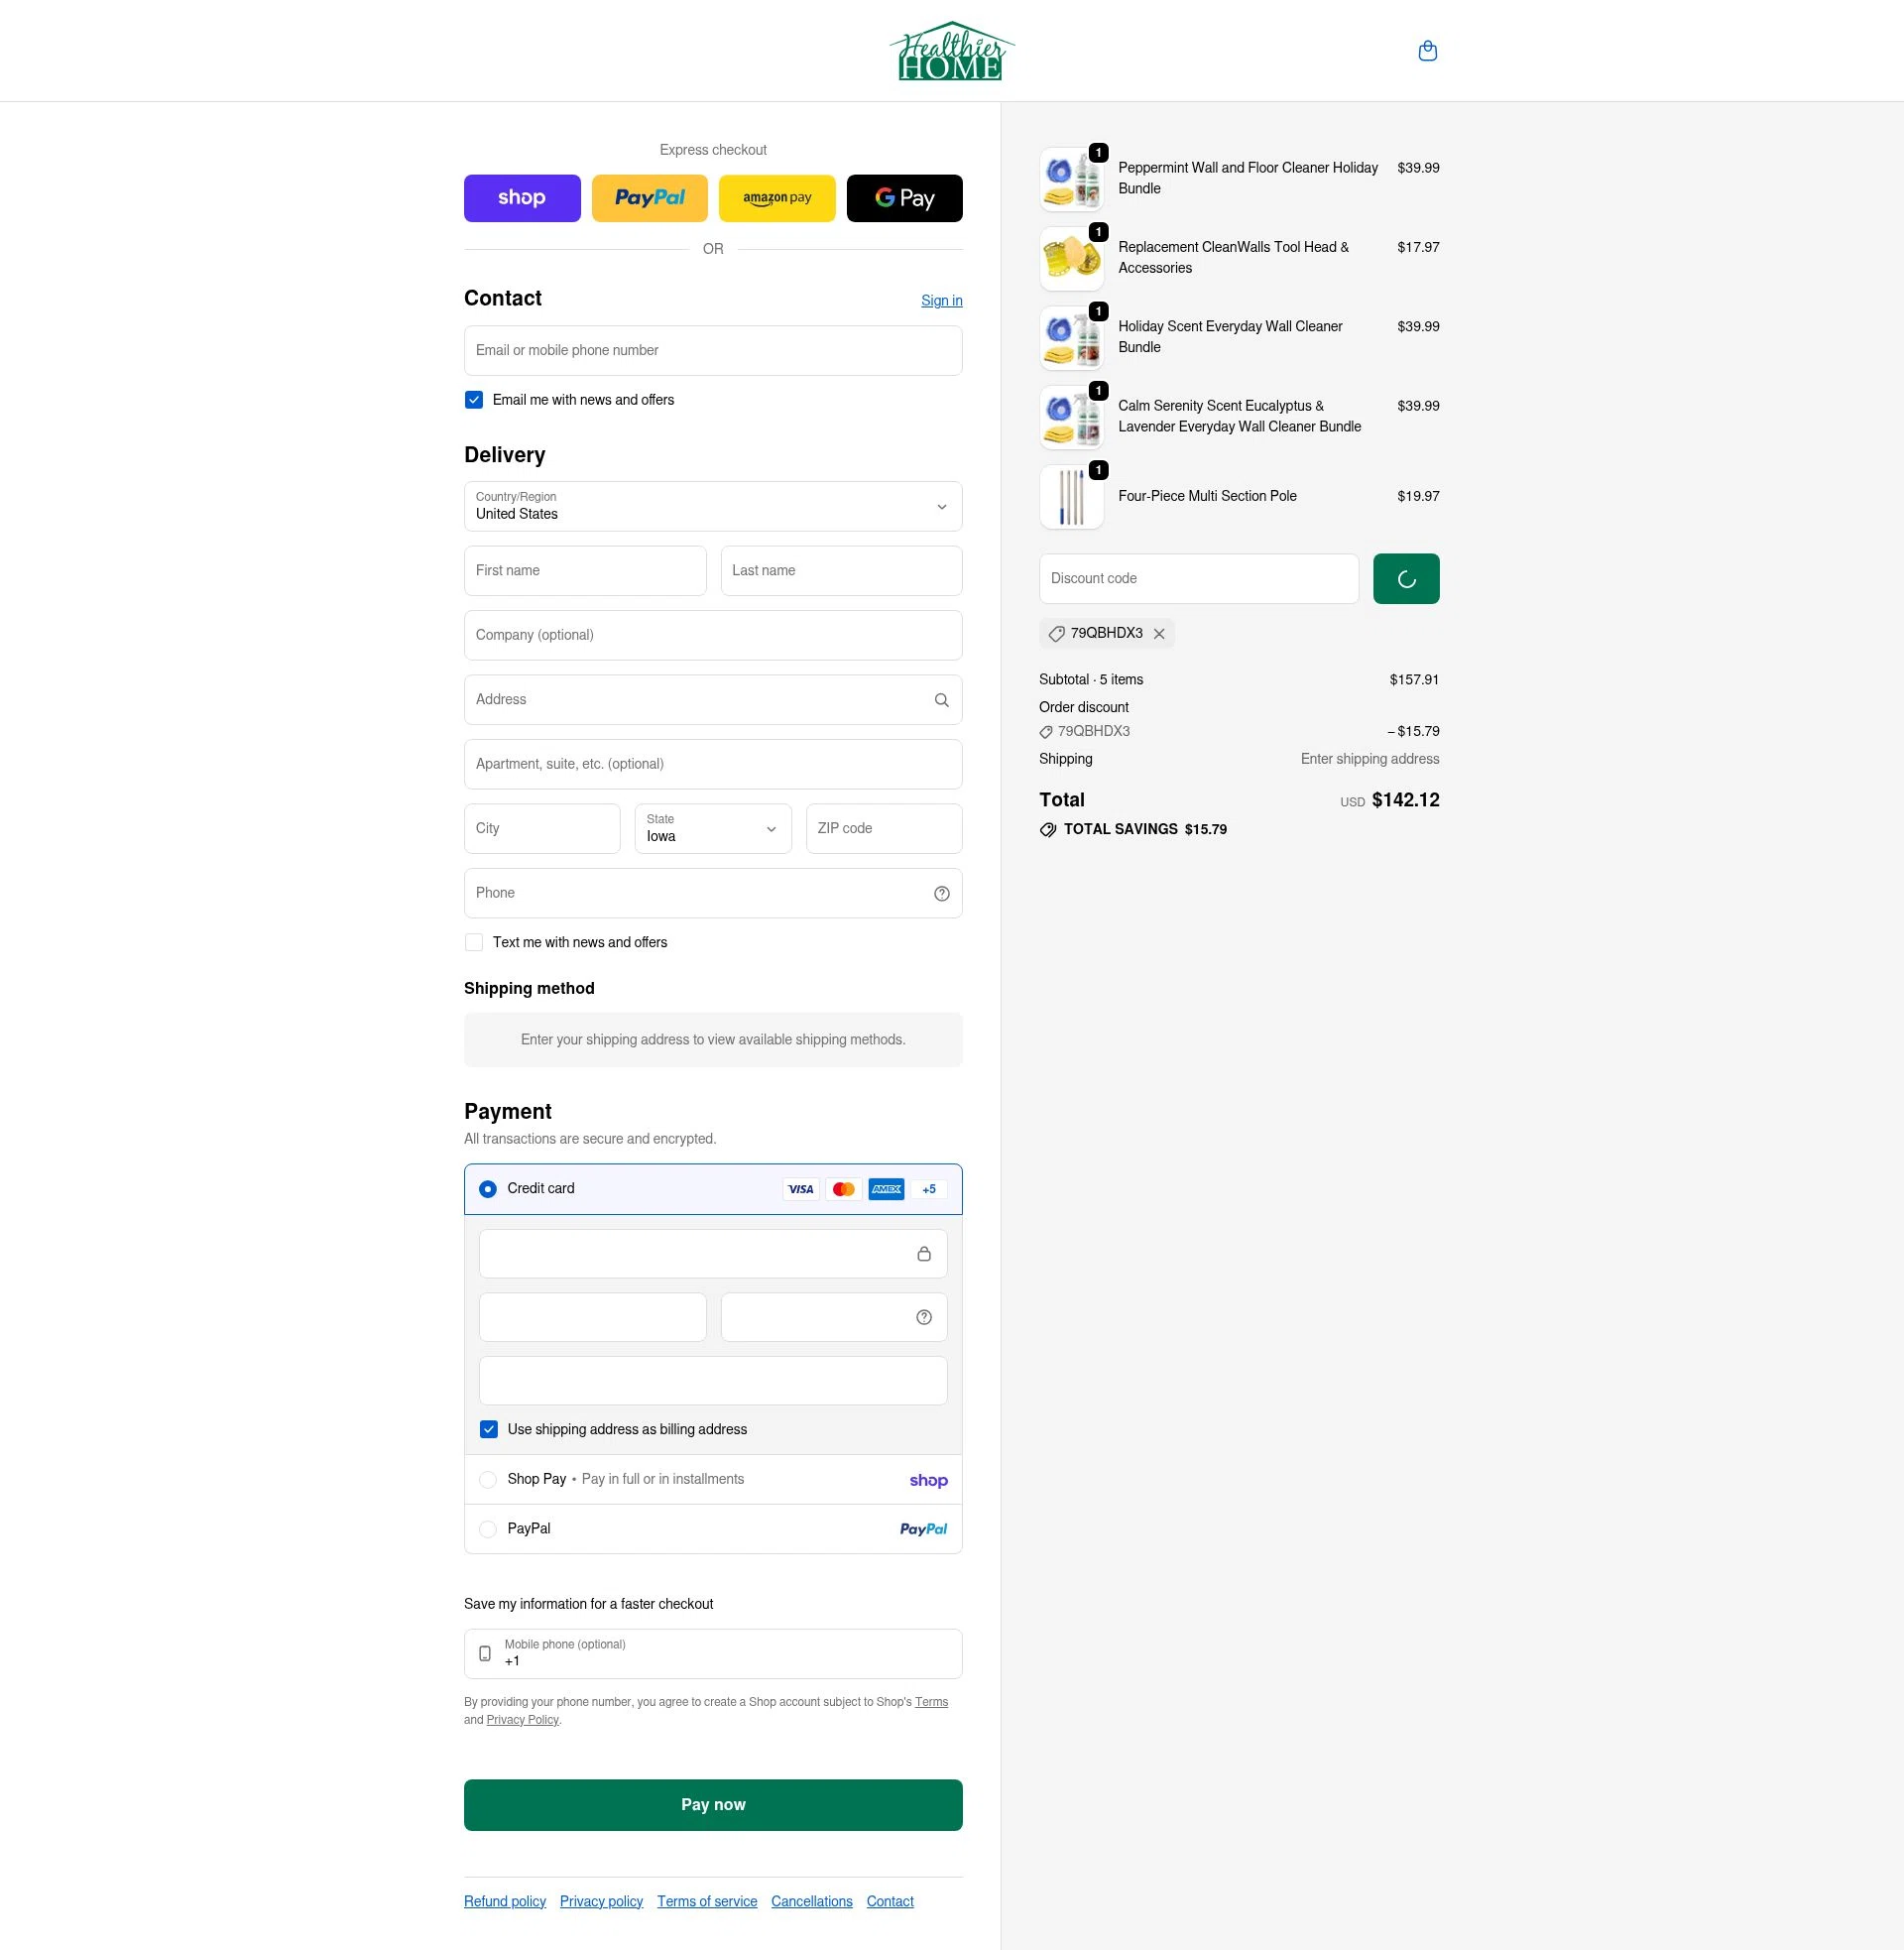
Task: Click the Pay now button
Action: pyautogui.click(x=712, y=1804)
